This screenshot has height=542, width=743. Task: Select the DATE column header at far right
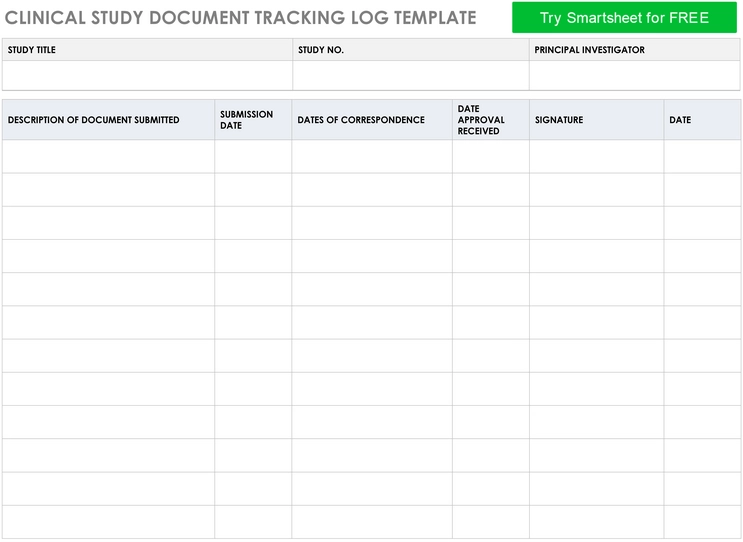(x=702, y=120)
